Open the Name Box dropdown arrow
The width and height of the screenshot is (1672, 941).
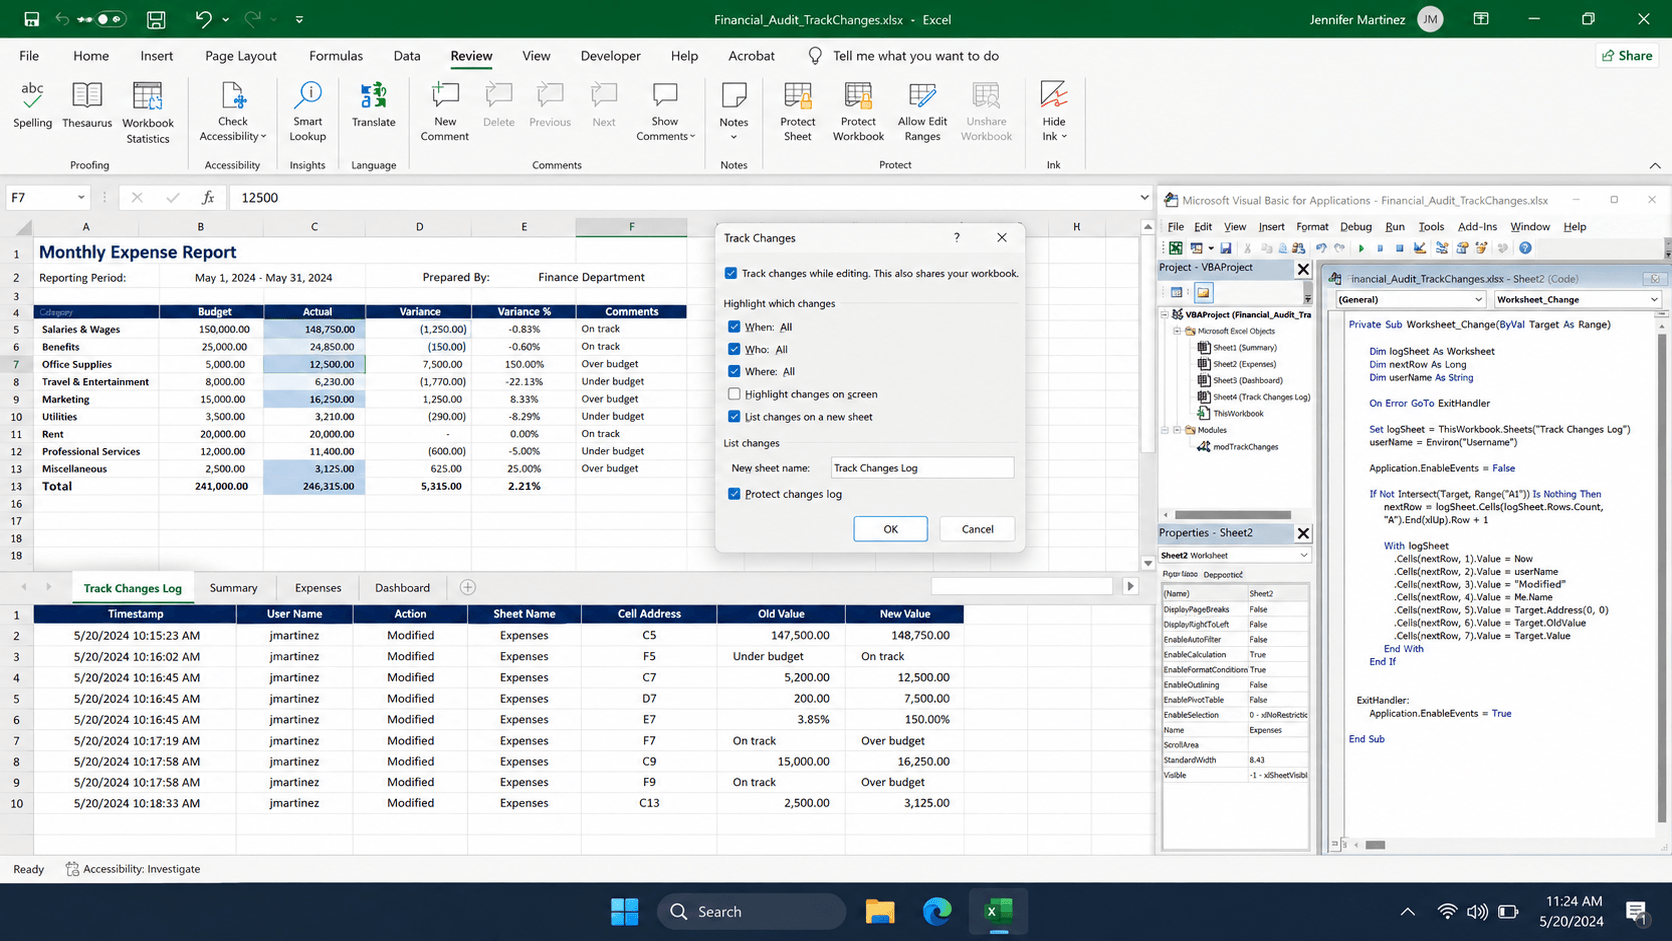tap(81, 197)
